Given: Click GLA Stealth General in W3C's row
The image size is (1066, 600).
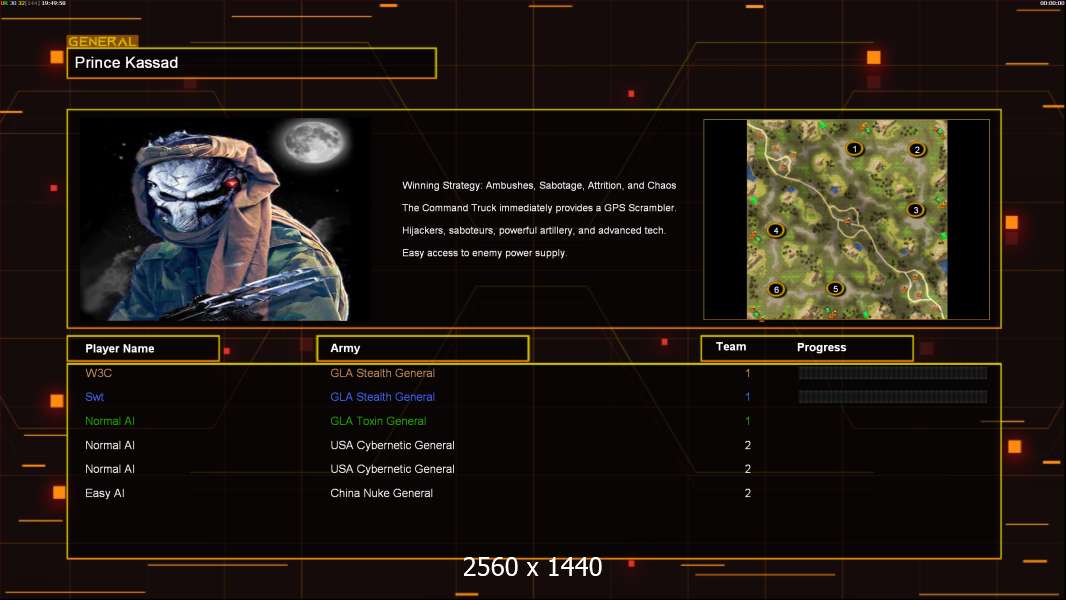Looking at the screenshot, I should click(382, 373).
